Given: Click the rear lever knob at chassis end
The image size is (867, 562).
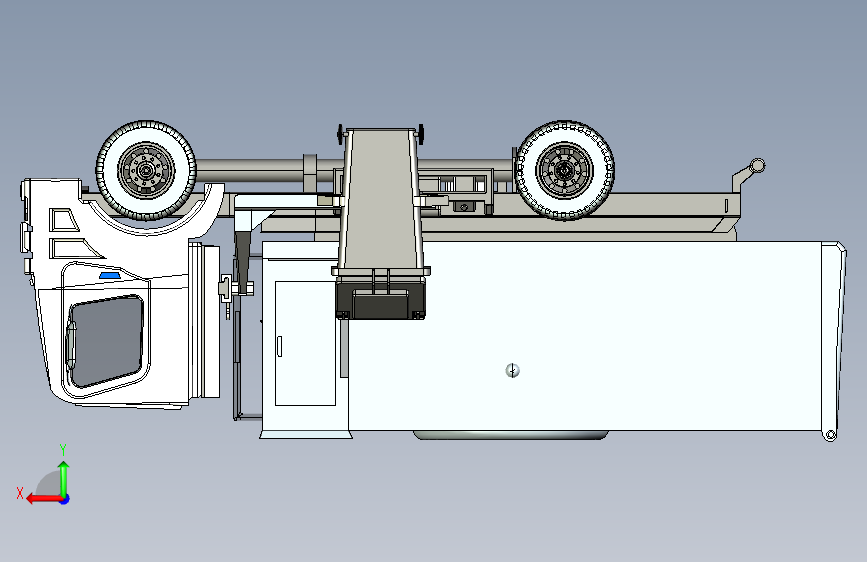Looking at the screenshot, I should 758,165.
